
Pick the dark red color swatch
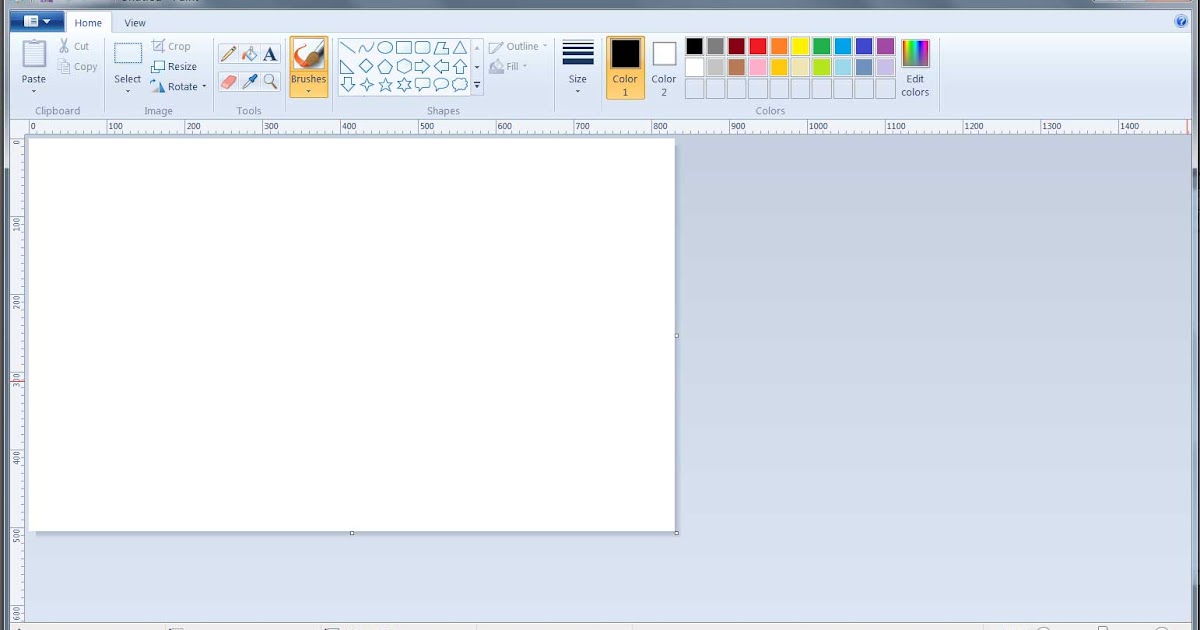pyautogui.click(x=737, y=46)
